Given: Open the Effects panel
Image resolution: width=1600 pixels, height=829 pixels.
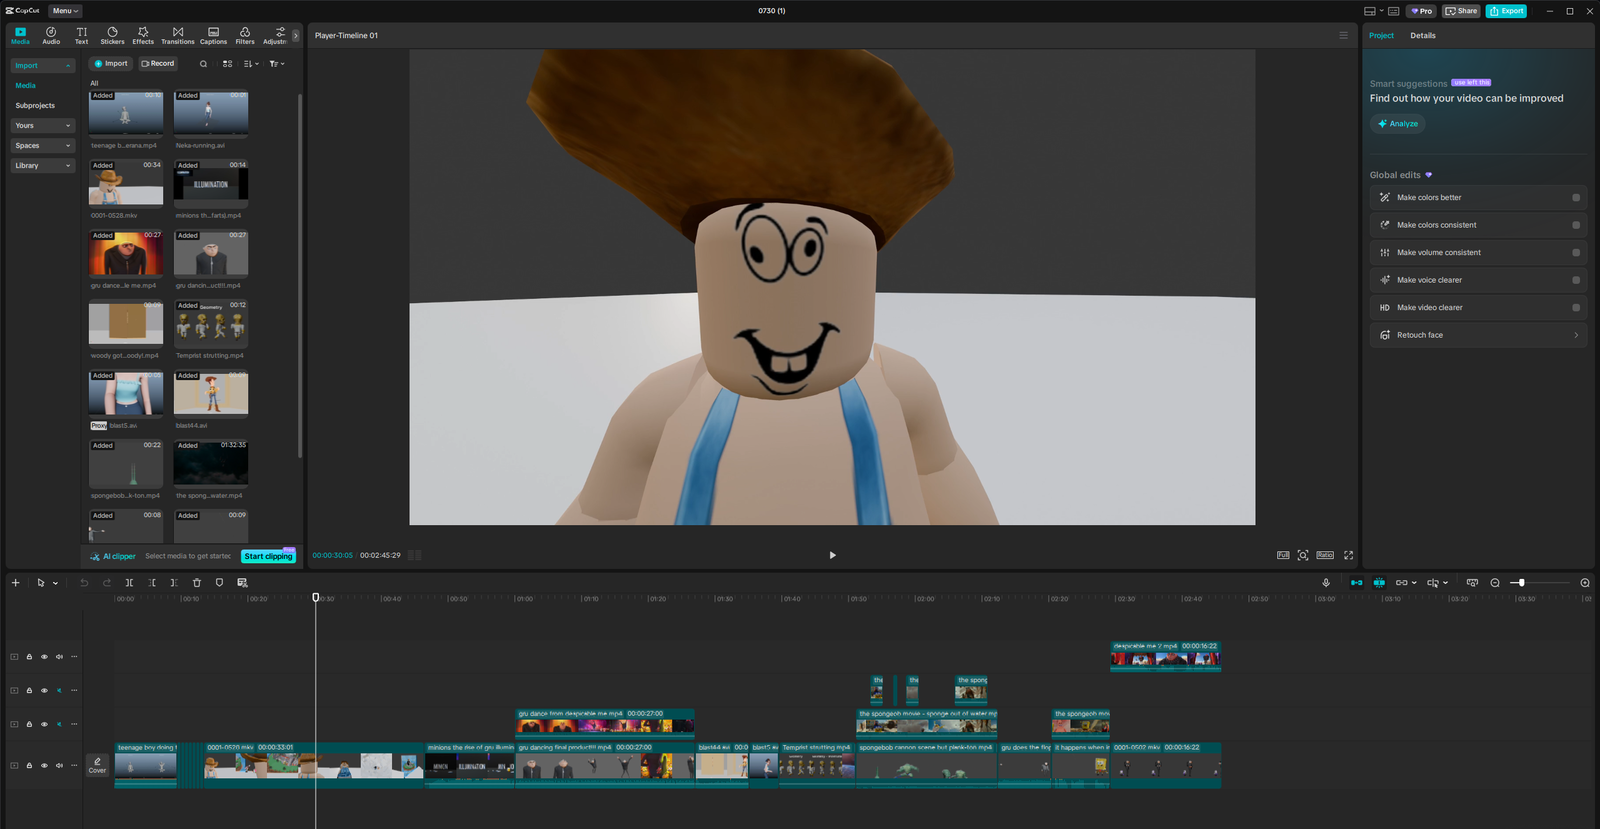Looking at the screenshot, I should coord(143,36).
